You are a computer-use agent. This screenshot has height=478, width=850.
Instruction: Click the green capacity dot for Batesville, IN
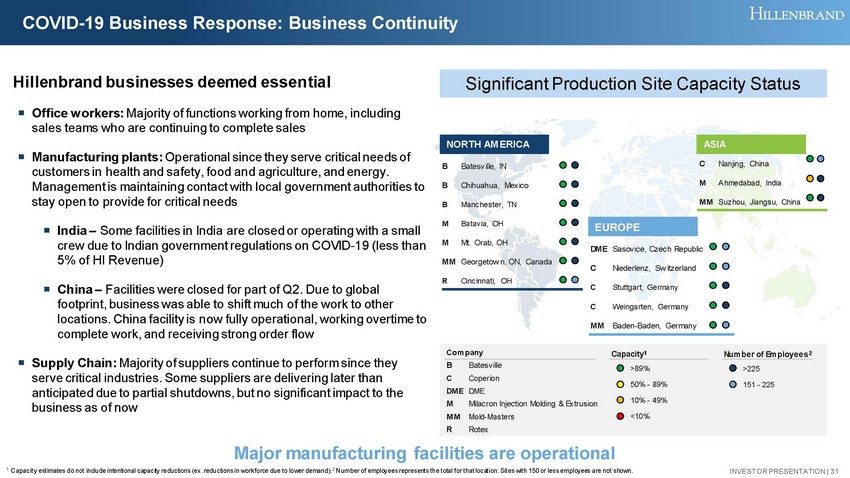coord(564,165)
